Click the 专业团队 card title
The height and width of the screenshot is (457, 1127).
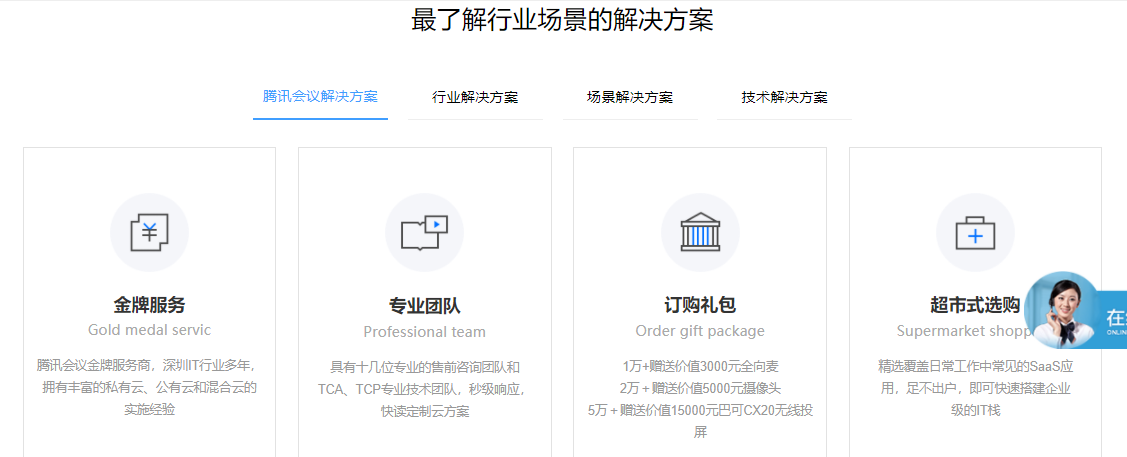[x=425, y=306]
